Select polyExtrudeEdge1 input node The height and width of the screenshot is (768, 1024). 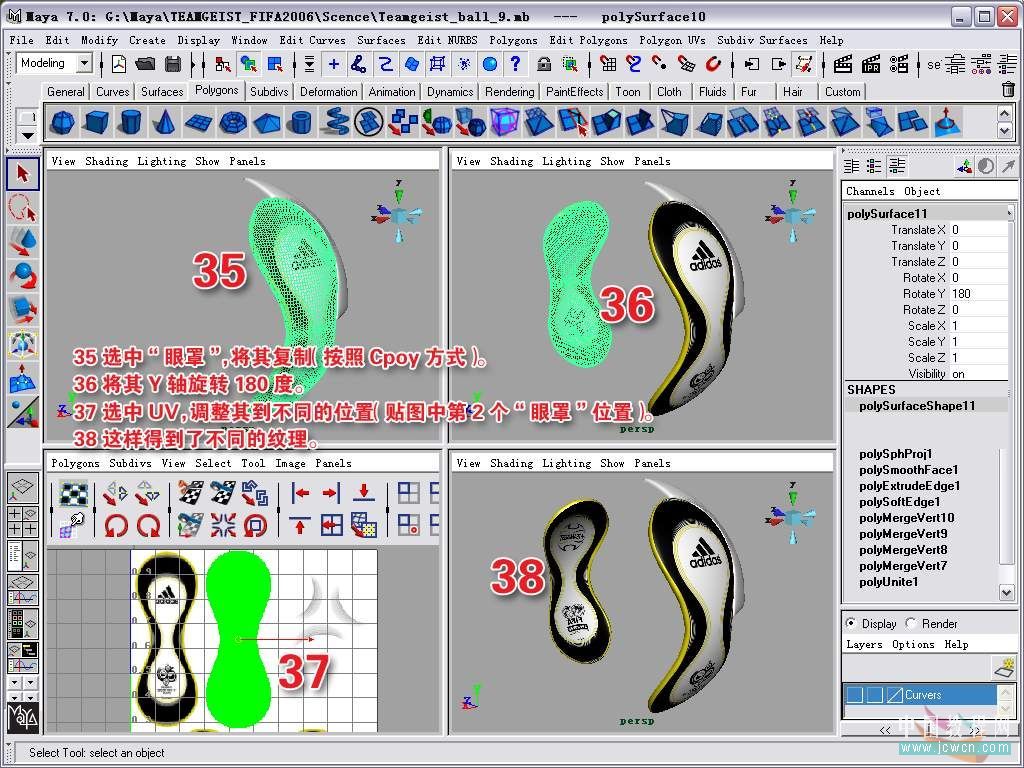(x=910, y=486)
